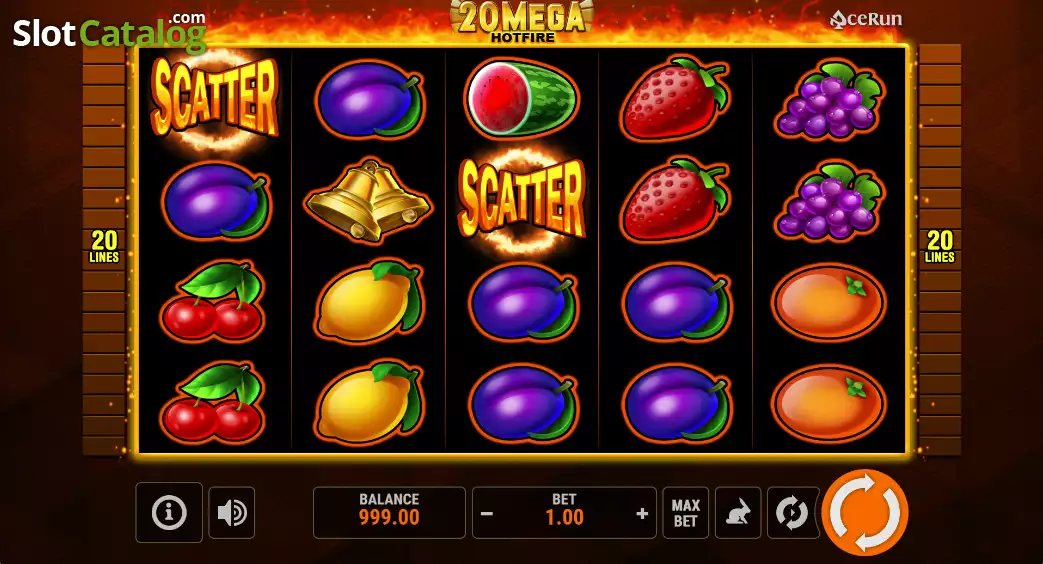Image resolution: width=1043 pixels, height=564 pixels.
Task: Click the right 20 LINES indicator
Action: pos(939,247)
